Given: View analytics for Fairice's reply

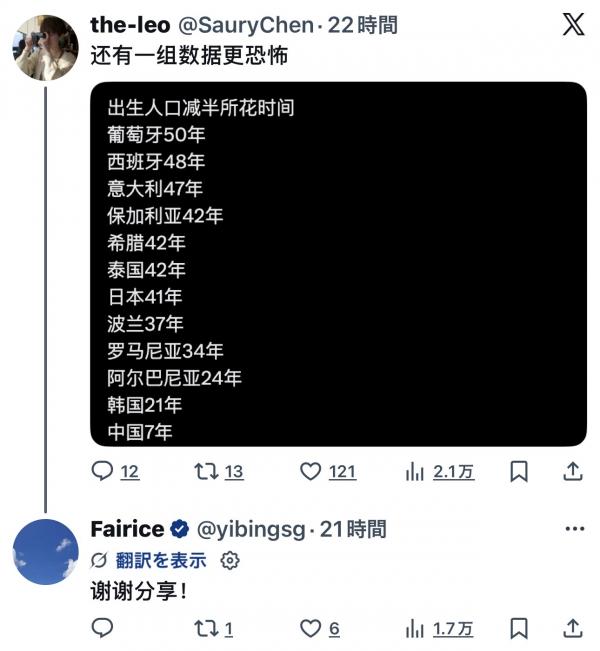Looking at the screenshot, I should [x=415, y=628].
